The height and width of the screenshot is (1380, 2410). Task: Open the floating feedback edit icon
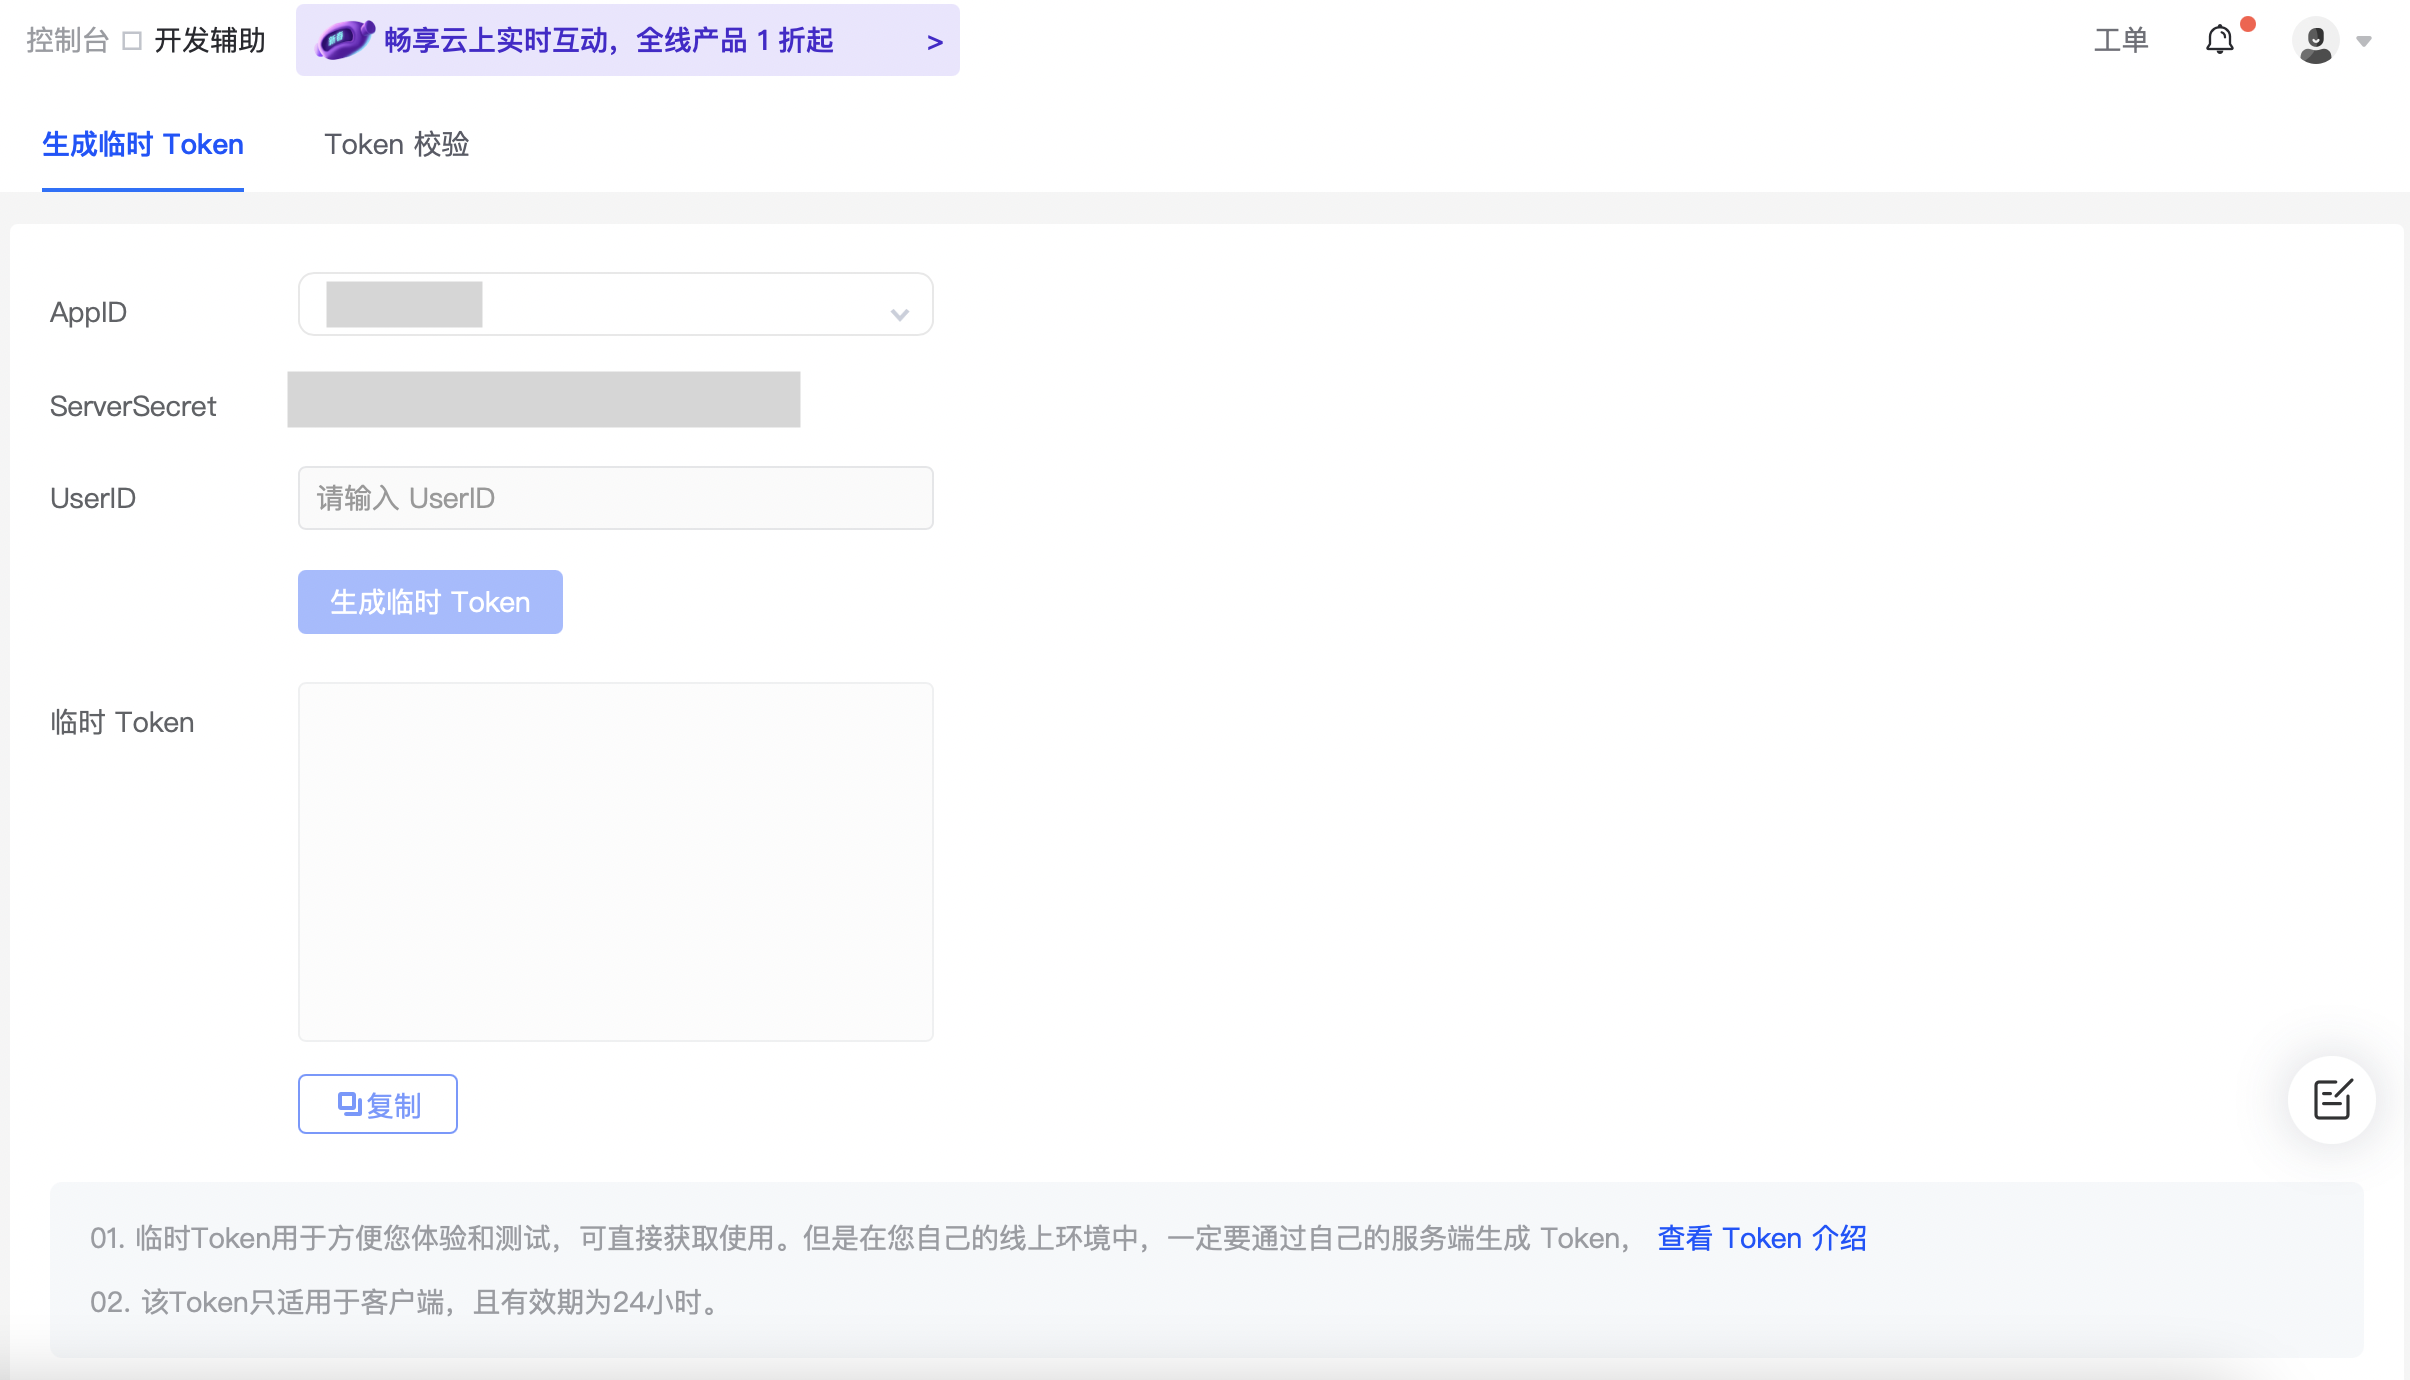tap(2332, 1099)
